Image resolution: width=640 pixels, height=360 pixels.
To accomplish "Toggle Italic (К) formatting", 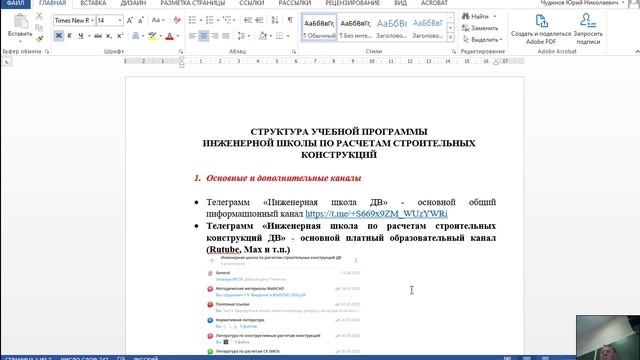I will point(69,36).
